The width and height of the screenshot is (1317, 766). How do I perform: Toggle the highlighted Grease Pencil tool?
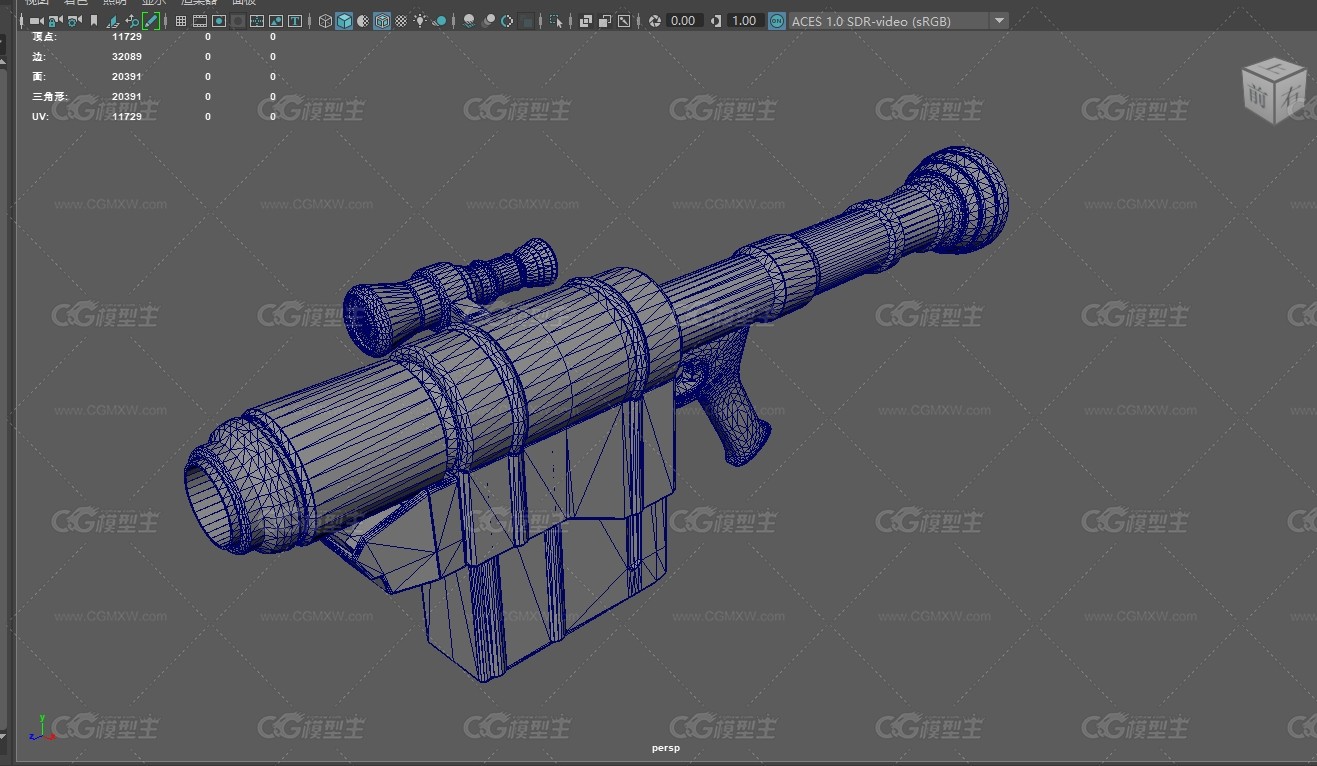coord(151,21)
